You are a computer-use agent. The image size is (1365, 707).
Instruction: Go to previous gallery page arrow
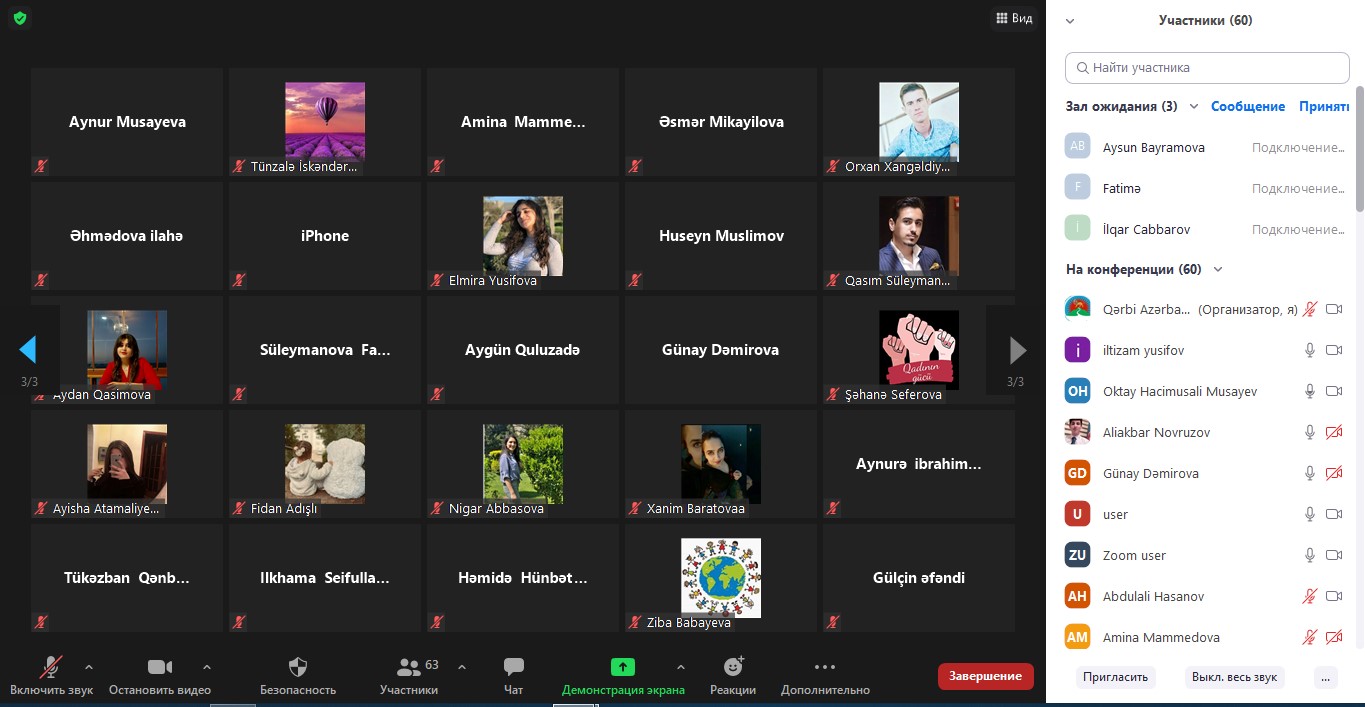[x=28, y=349]
